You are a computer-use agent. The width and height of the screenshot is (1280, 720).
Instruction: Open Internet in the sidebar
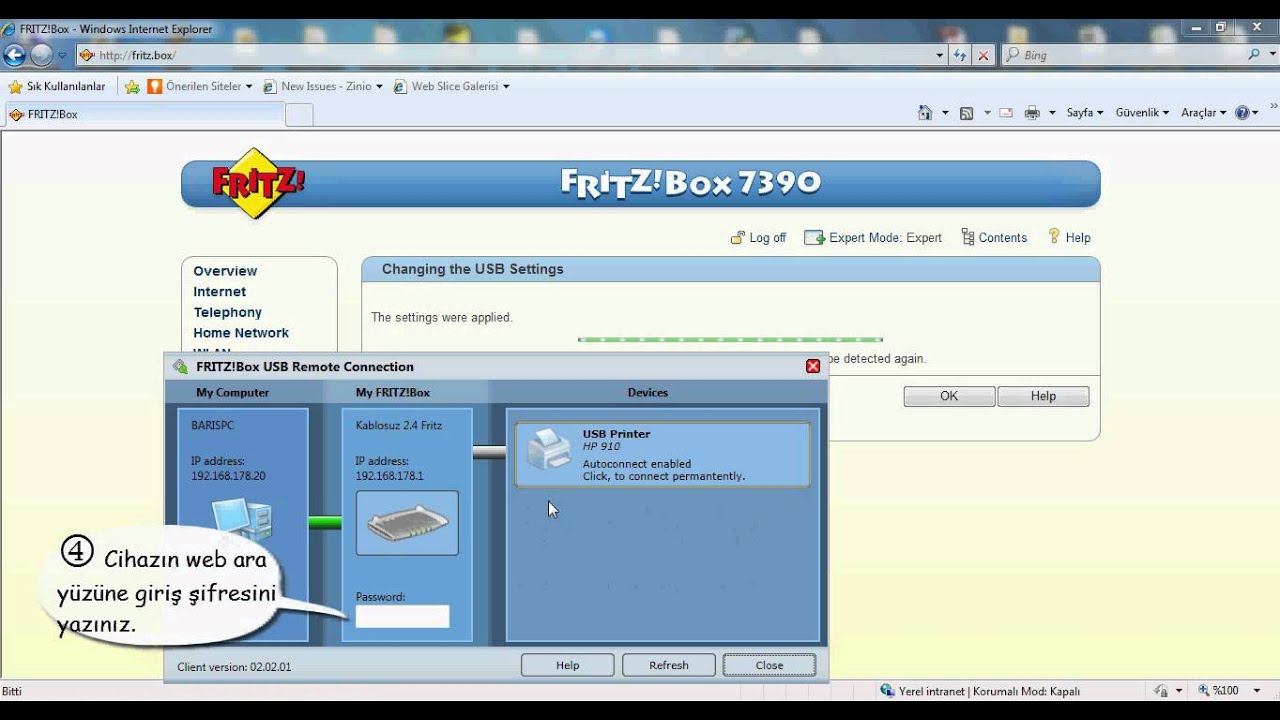click(219, 292)
